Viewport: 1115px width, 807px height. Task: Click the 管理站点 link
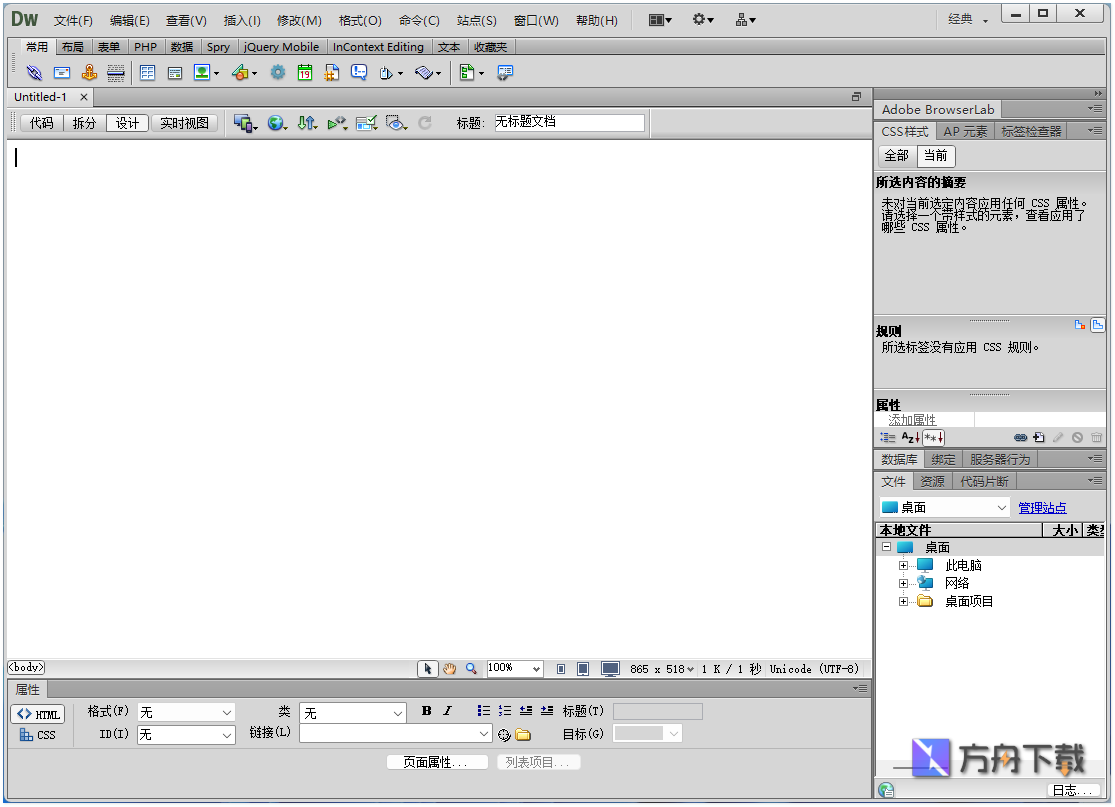(1042, 508)
